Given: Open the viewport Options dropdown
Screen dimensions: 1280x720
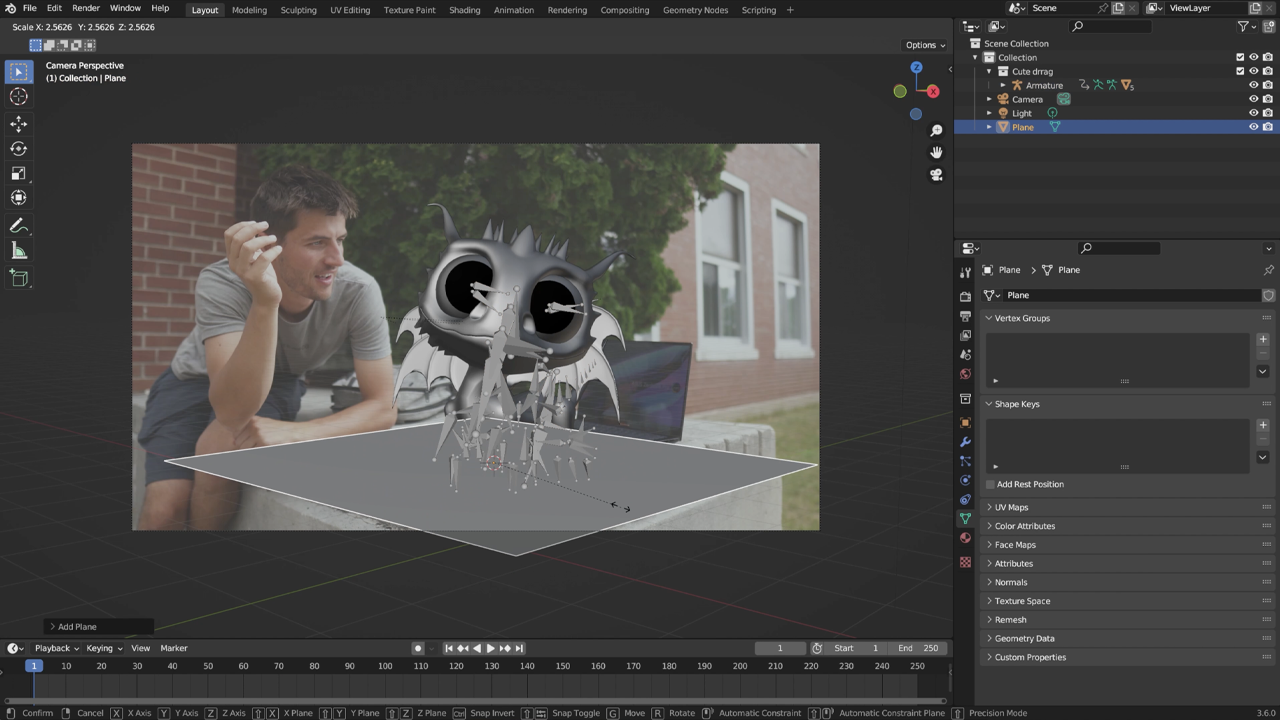Looking at the screenshot, I should tap(925, 45).
